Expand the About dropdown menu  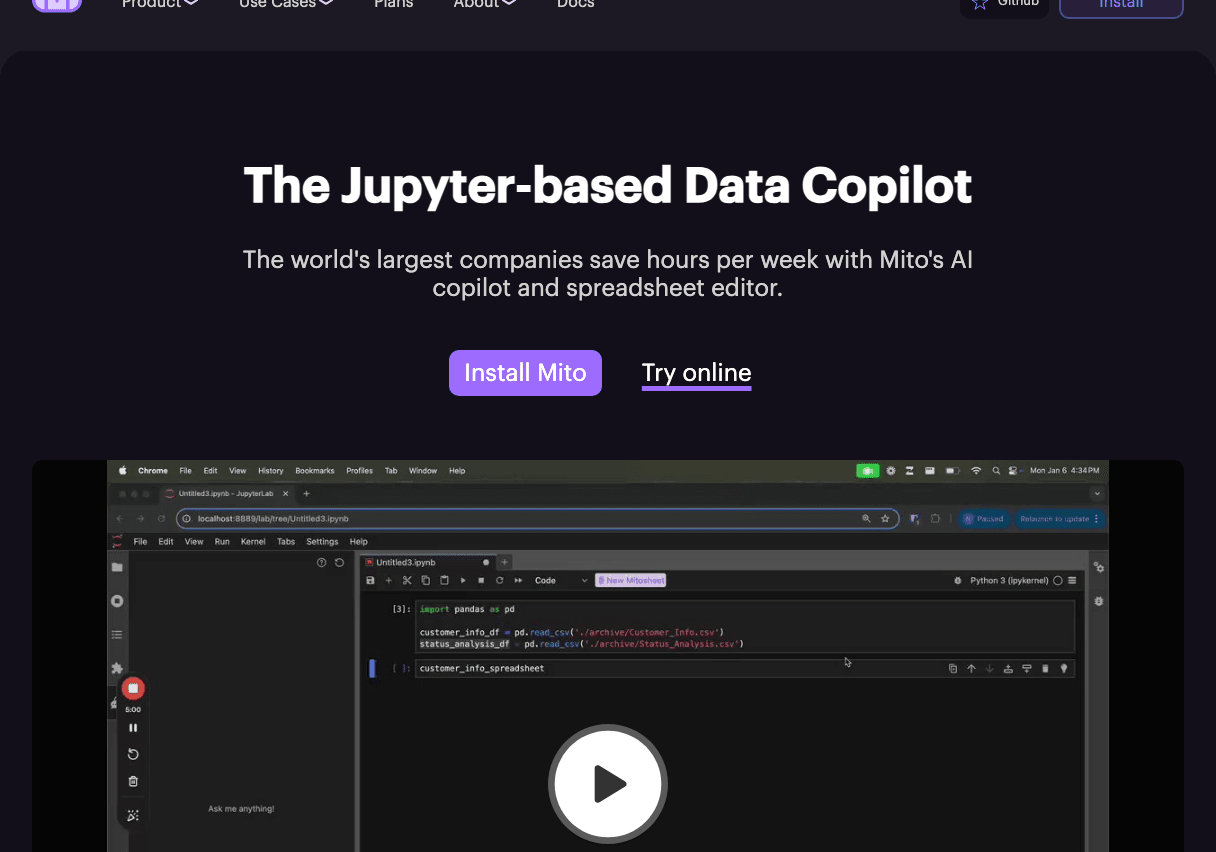(x=485, y=4)
